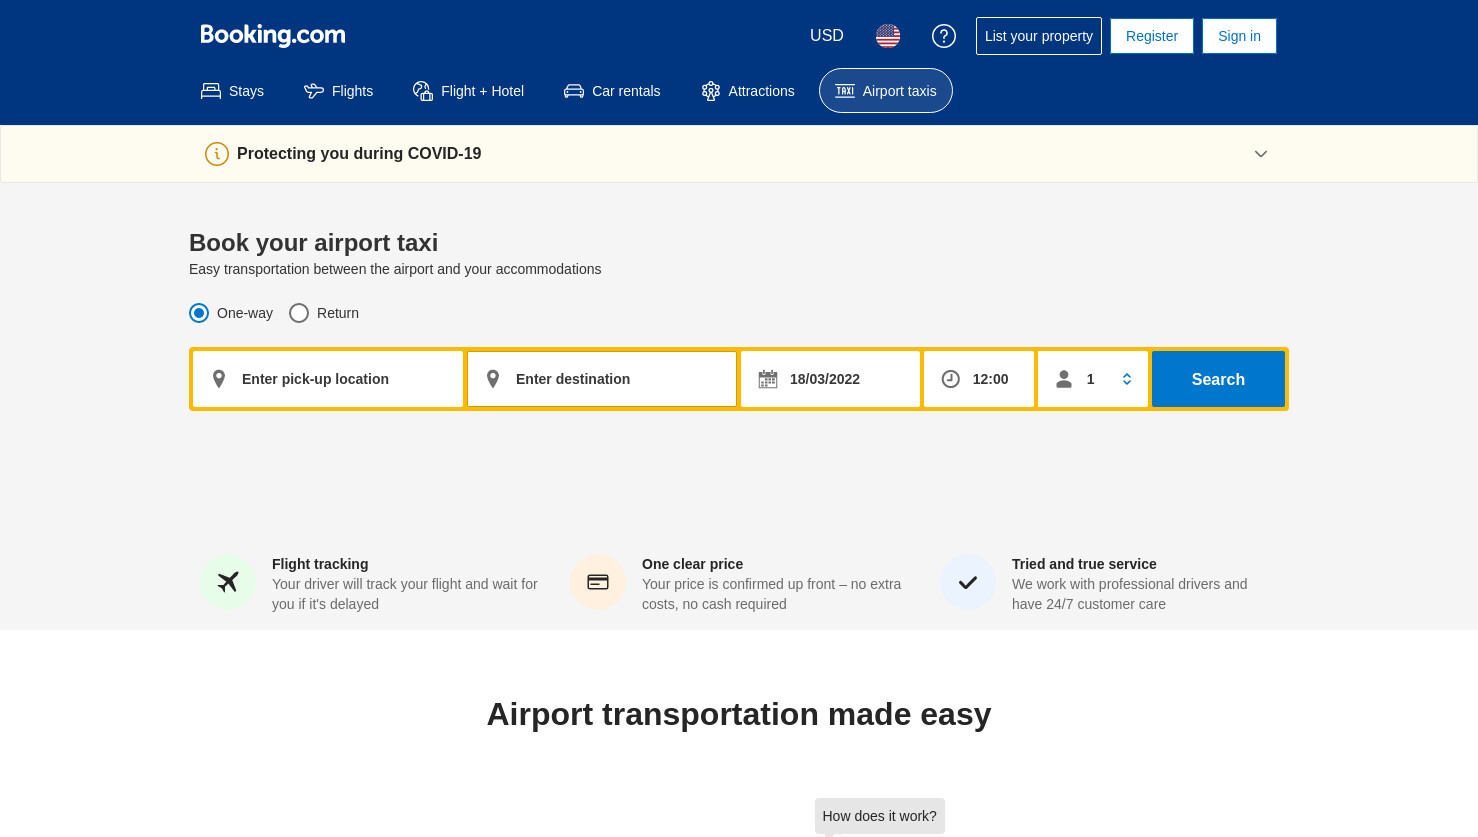This screenshot has height=837, width=1478.
Task: Click the Flight tracking airplane icon
Action: 228,582
